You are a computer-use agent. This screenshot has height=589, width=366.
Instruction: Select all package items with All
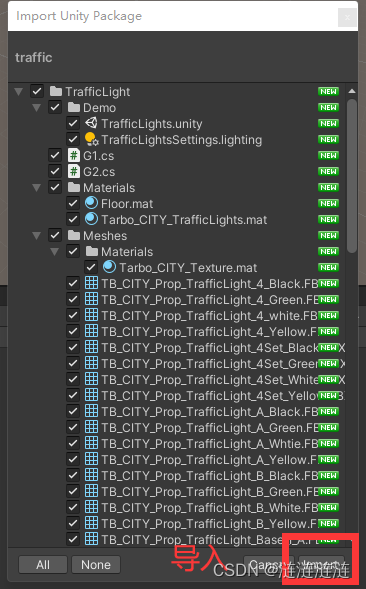(43, 565)
